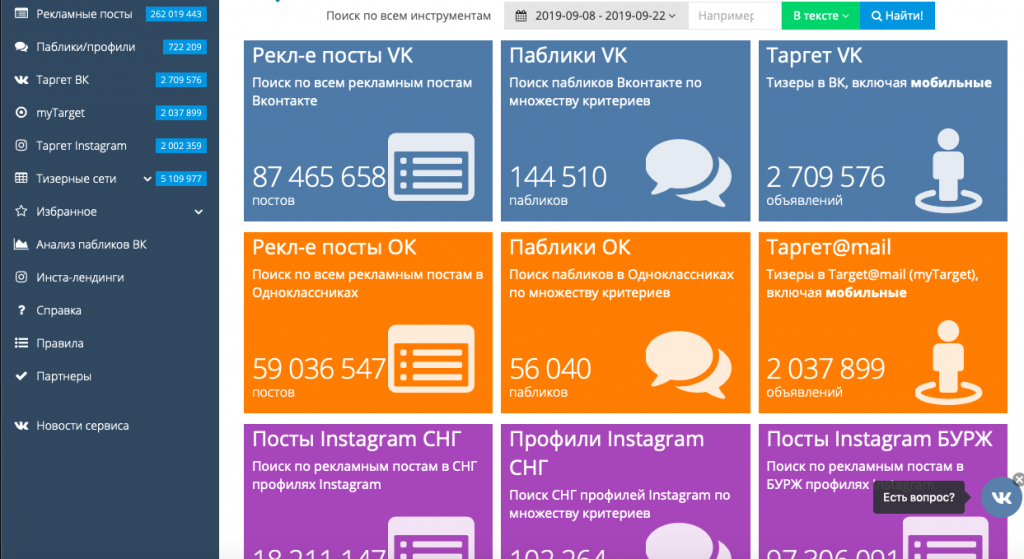The width and height of the screenshot is (1024, 559).
Task: Click the checkmark icon beside Партнеры
Action: (x=21, y=375)
